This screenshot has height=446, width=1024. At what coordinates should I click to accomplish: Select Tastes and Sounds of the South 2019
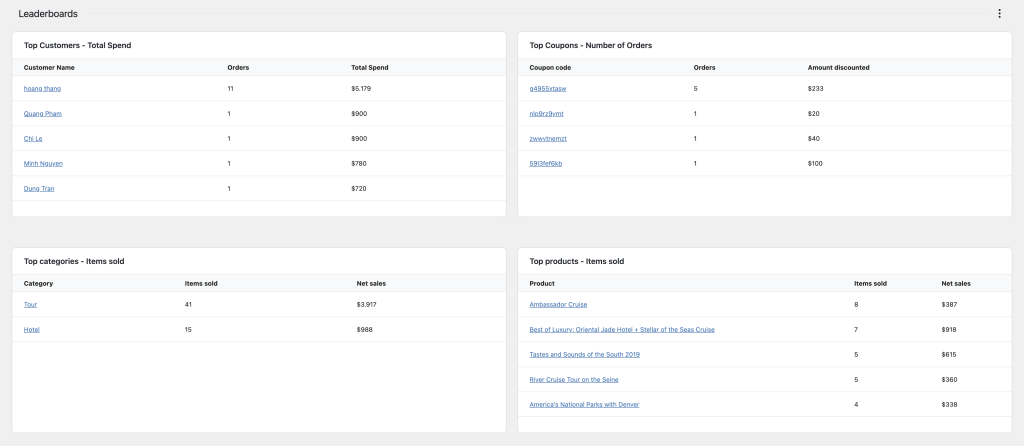[x=584, y=354]
